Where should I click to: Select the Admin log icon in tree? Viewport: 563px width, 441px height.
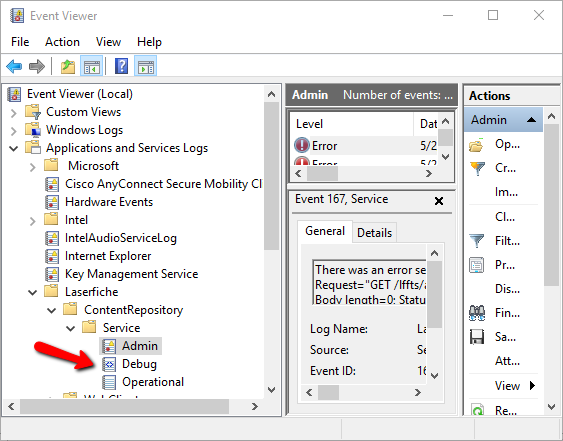tap(109, 346)
